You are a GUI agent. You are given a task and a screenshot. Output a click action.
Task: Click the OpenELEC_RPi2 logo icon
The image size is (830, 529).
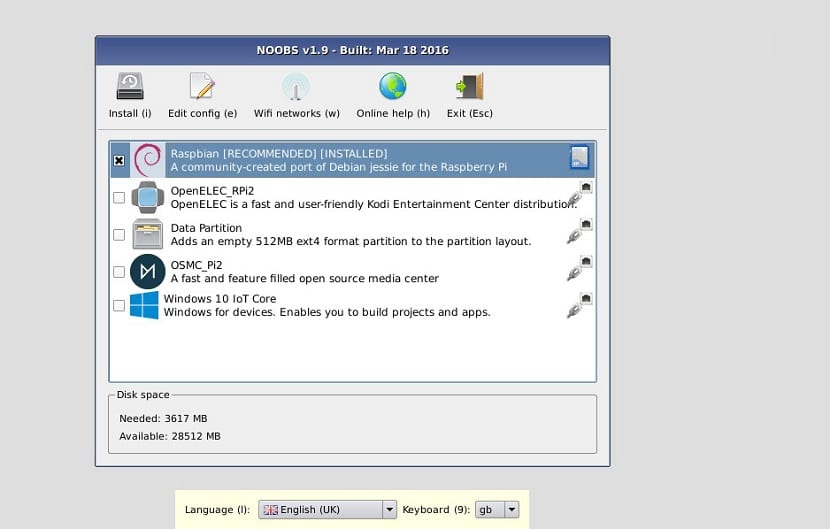pos(148,197)
